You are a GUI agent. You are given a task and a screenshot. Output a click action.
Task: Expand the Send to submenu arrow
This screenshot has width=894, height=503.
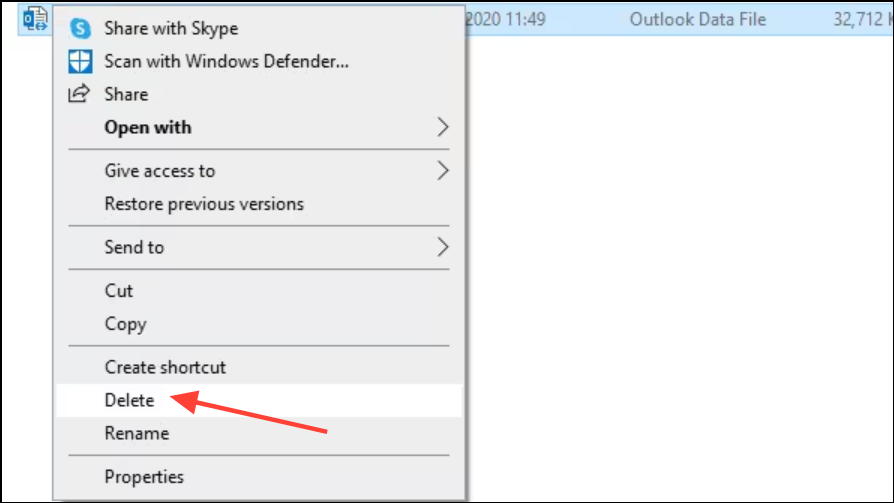pyautogui.click(x=442, y=247)
